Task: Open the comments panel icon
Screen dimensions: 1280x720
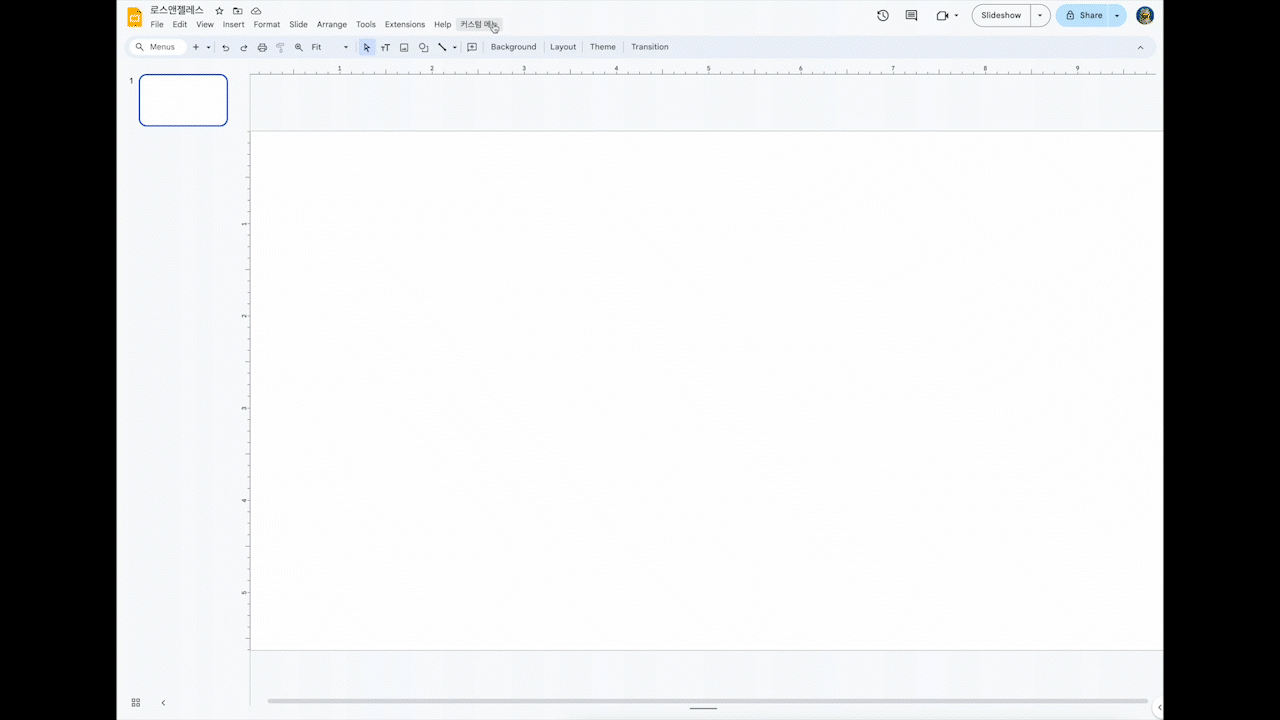Action: [x=911, y=15]
